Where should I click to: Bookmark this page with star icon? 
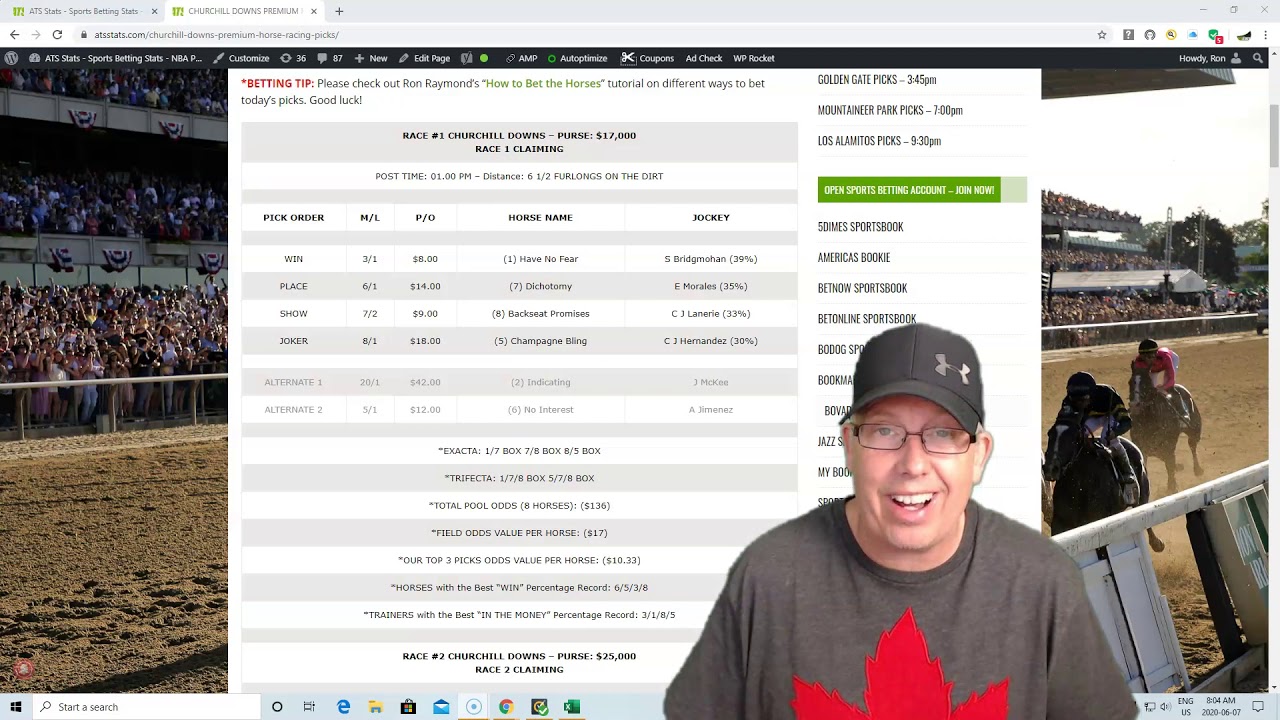pyautogui.click(x=1102, y=34)
